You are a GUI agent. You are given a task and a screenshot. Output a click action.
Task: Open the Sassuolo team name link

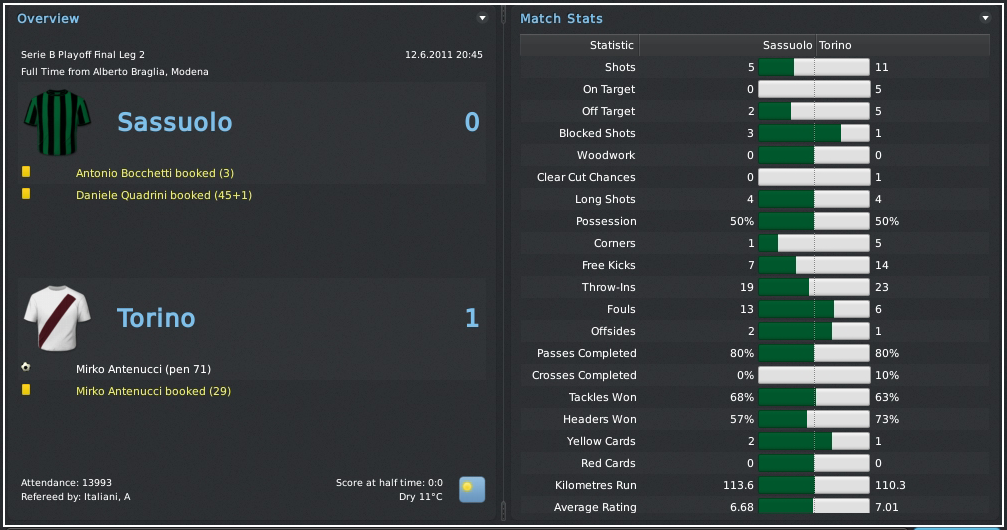(x=174, y=122)
